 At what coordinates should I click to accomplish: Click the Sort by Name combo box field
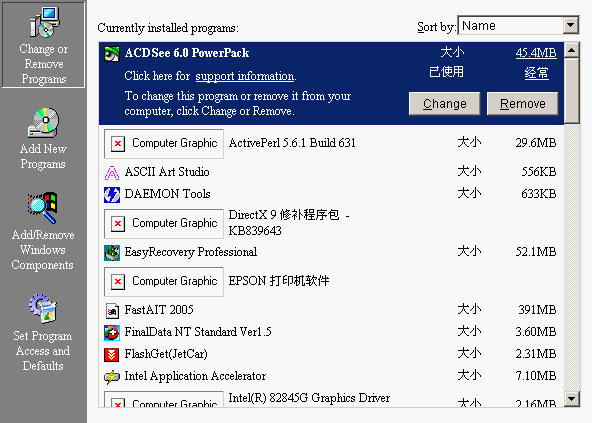518,25
